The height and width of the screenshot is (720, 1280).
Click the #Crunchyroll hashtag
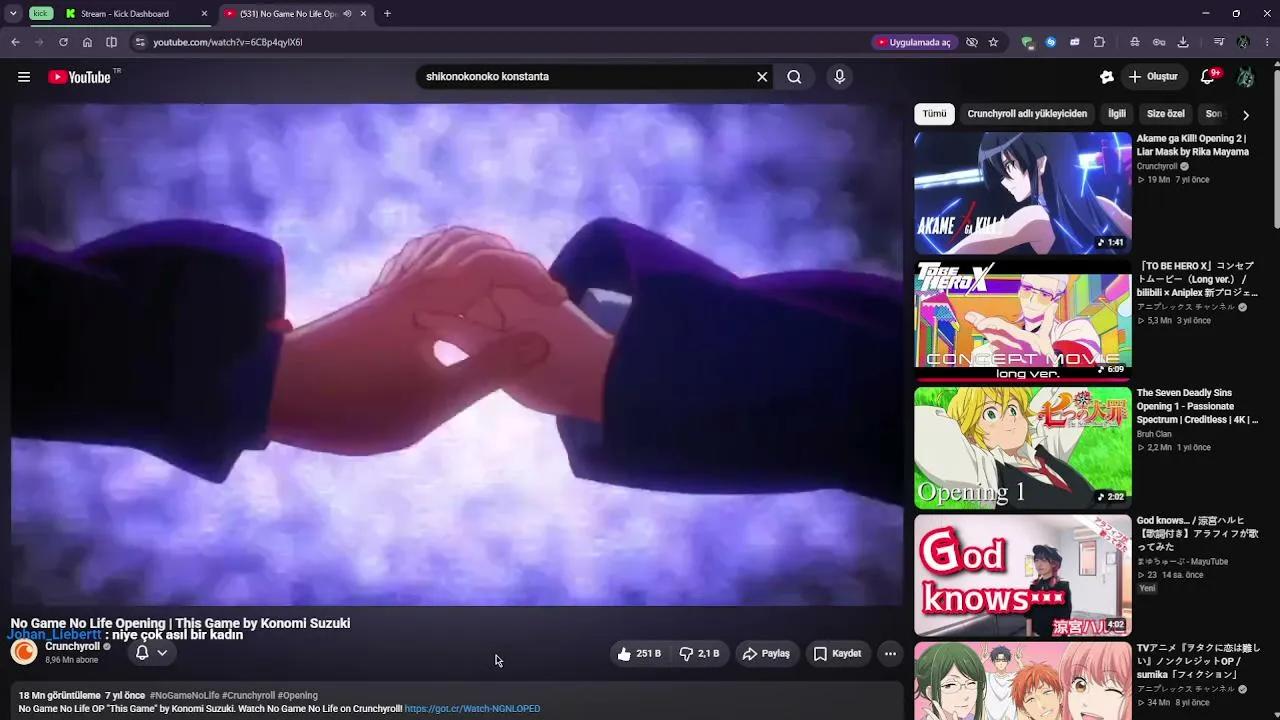pyautogui.click(x=248, y=695)
